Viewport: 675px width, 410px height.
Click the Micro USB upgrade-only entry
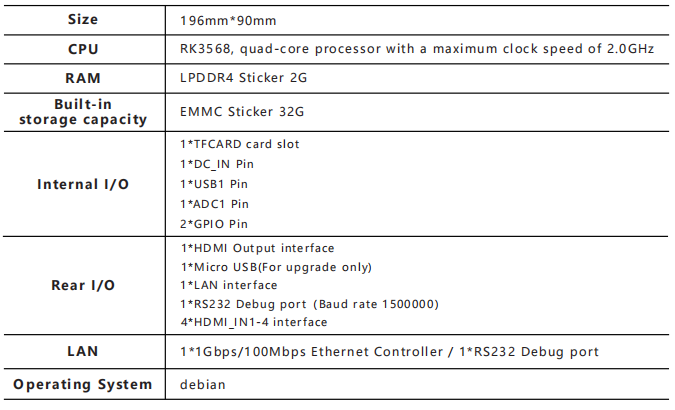click(x=276, y=267)
